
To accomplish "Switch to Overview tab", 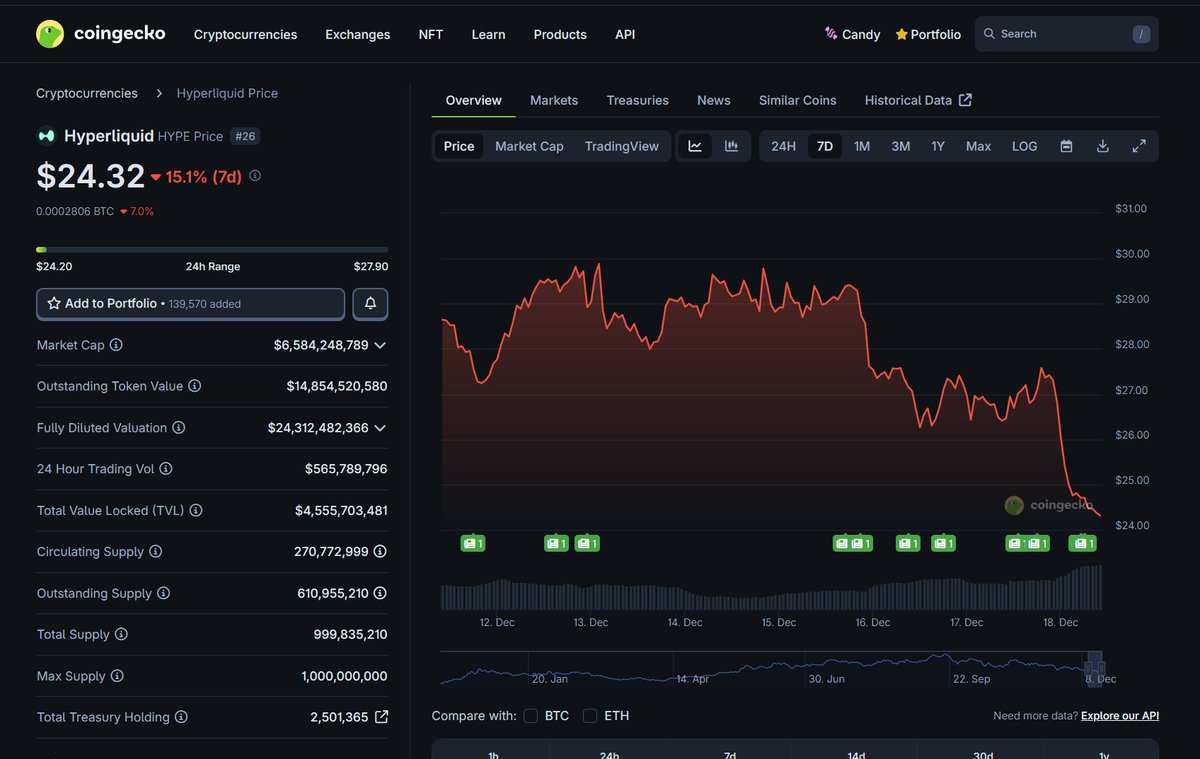I will [474, 100].
